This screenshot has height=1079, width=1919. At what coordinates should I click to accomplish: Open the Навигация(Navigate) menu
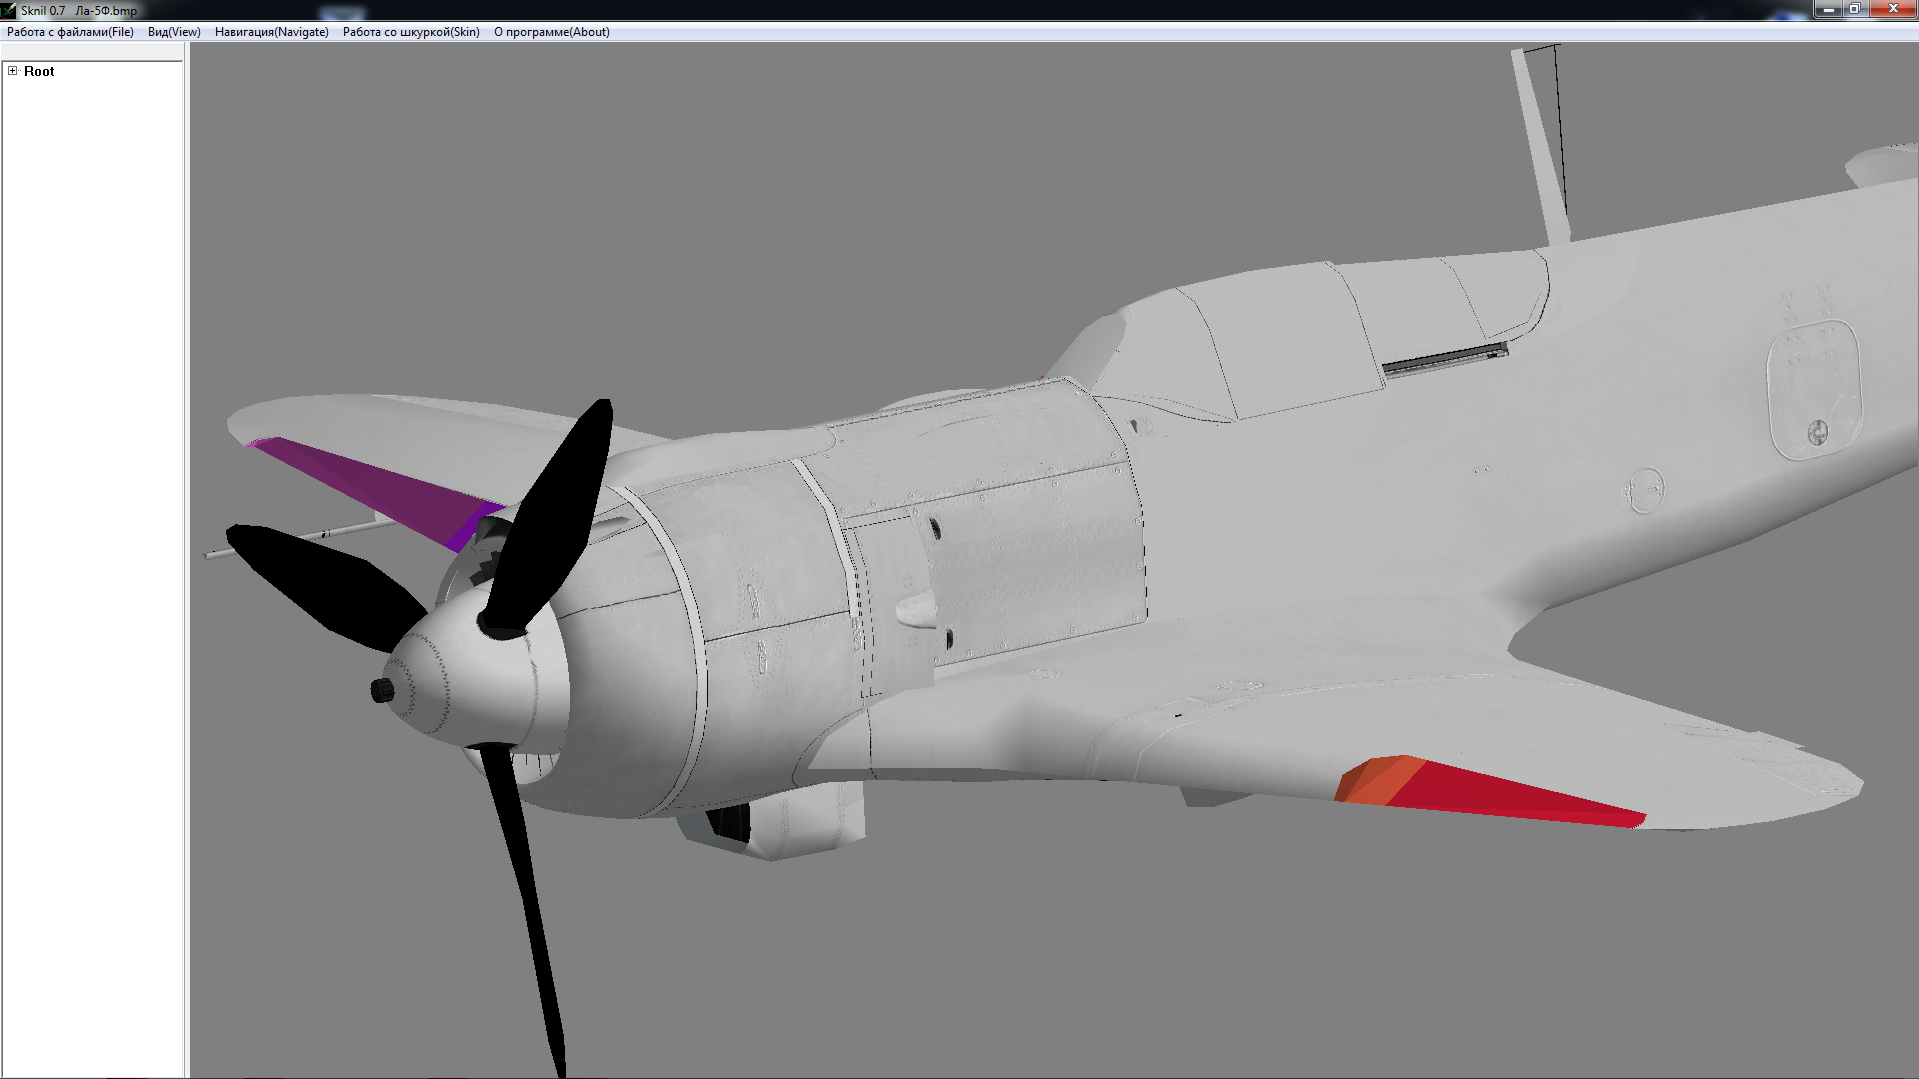click(272, 32)
